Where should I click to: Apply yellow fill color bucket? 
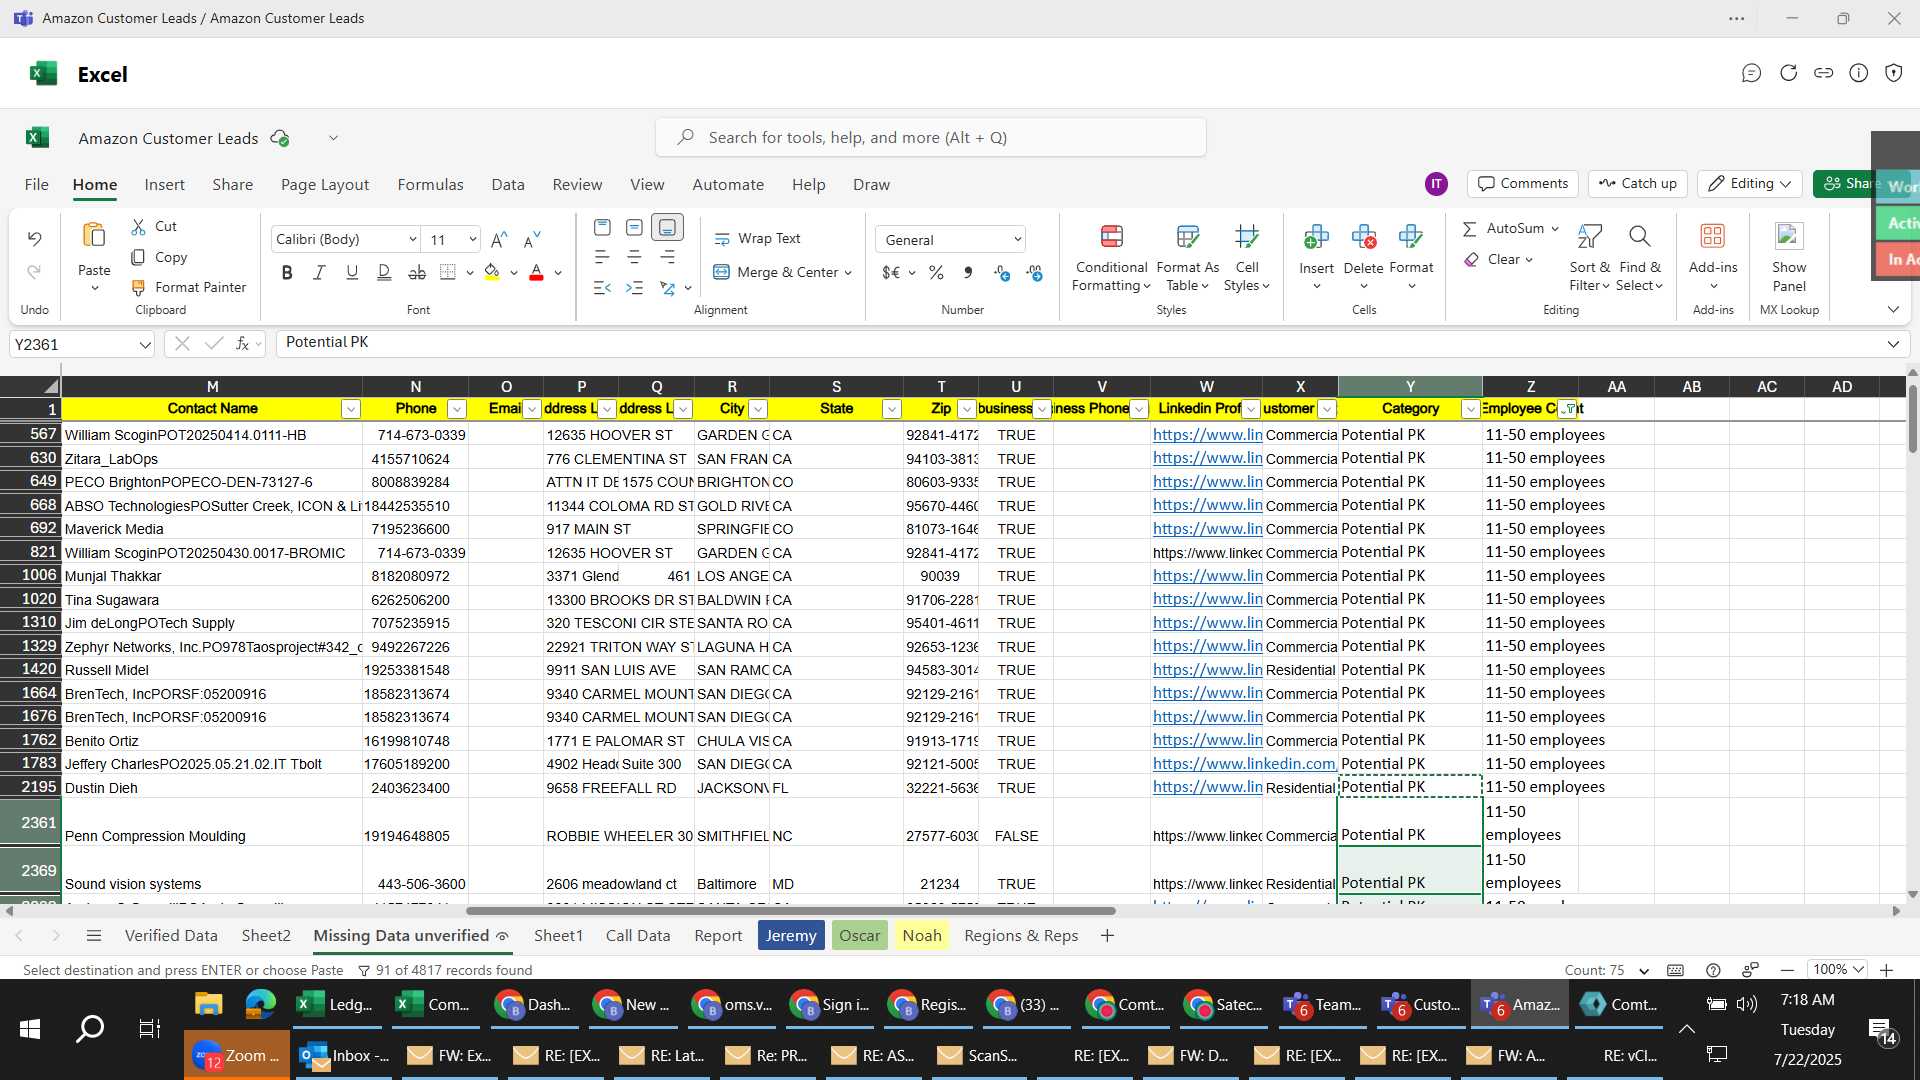pos(492,272)
